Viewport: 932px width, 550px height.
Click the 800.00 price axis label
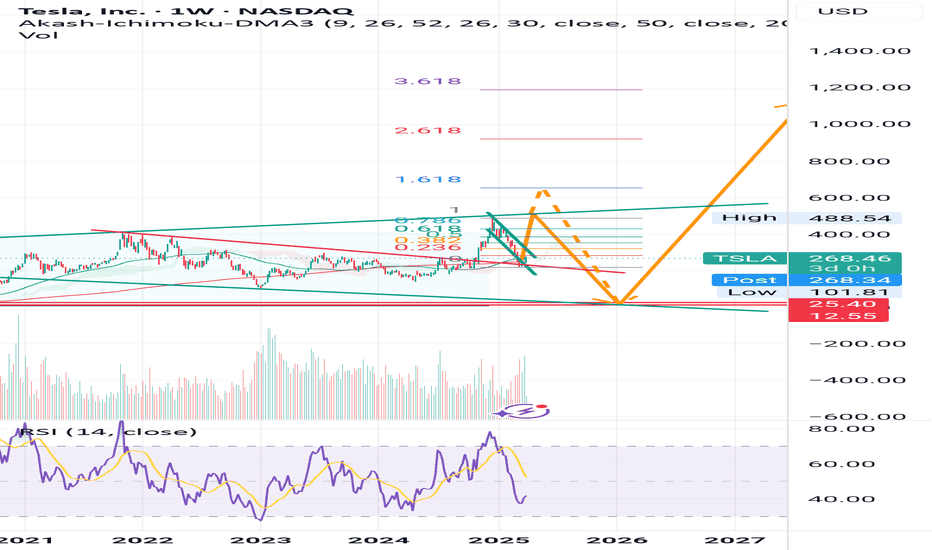(849, 161)
